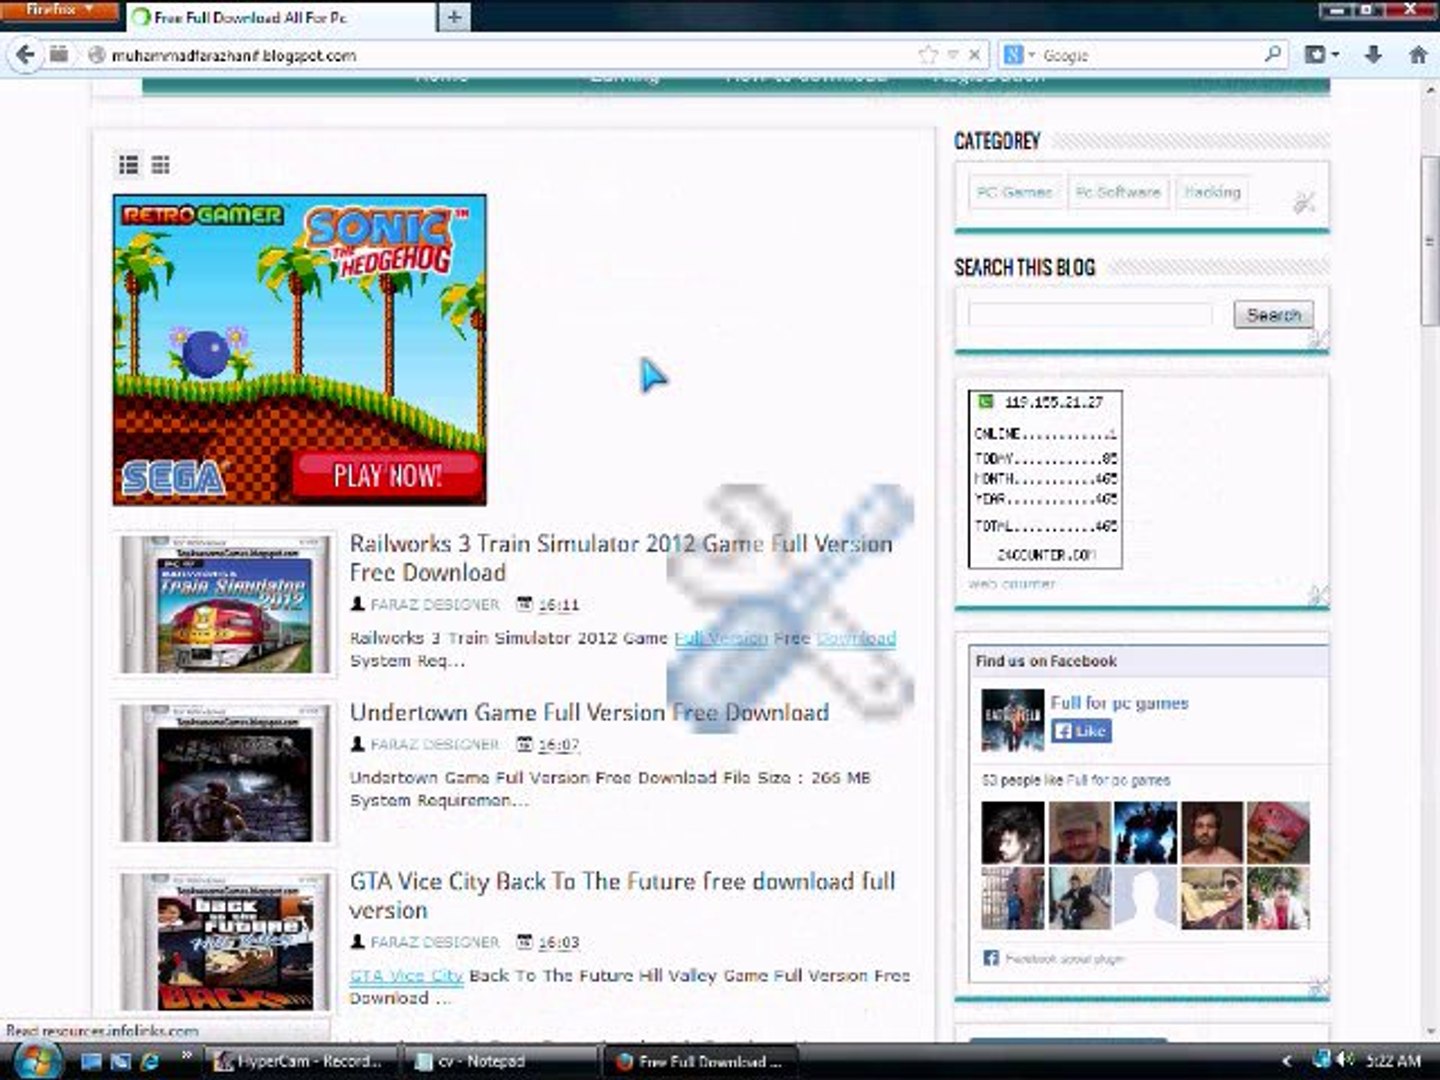
Task: Click the 16:07 timestamp on Undertown post
Action: click(x=558, y=745)
